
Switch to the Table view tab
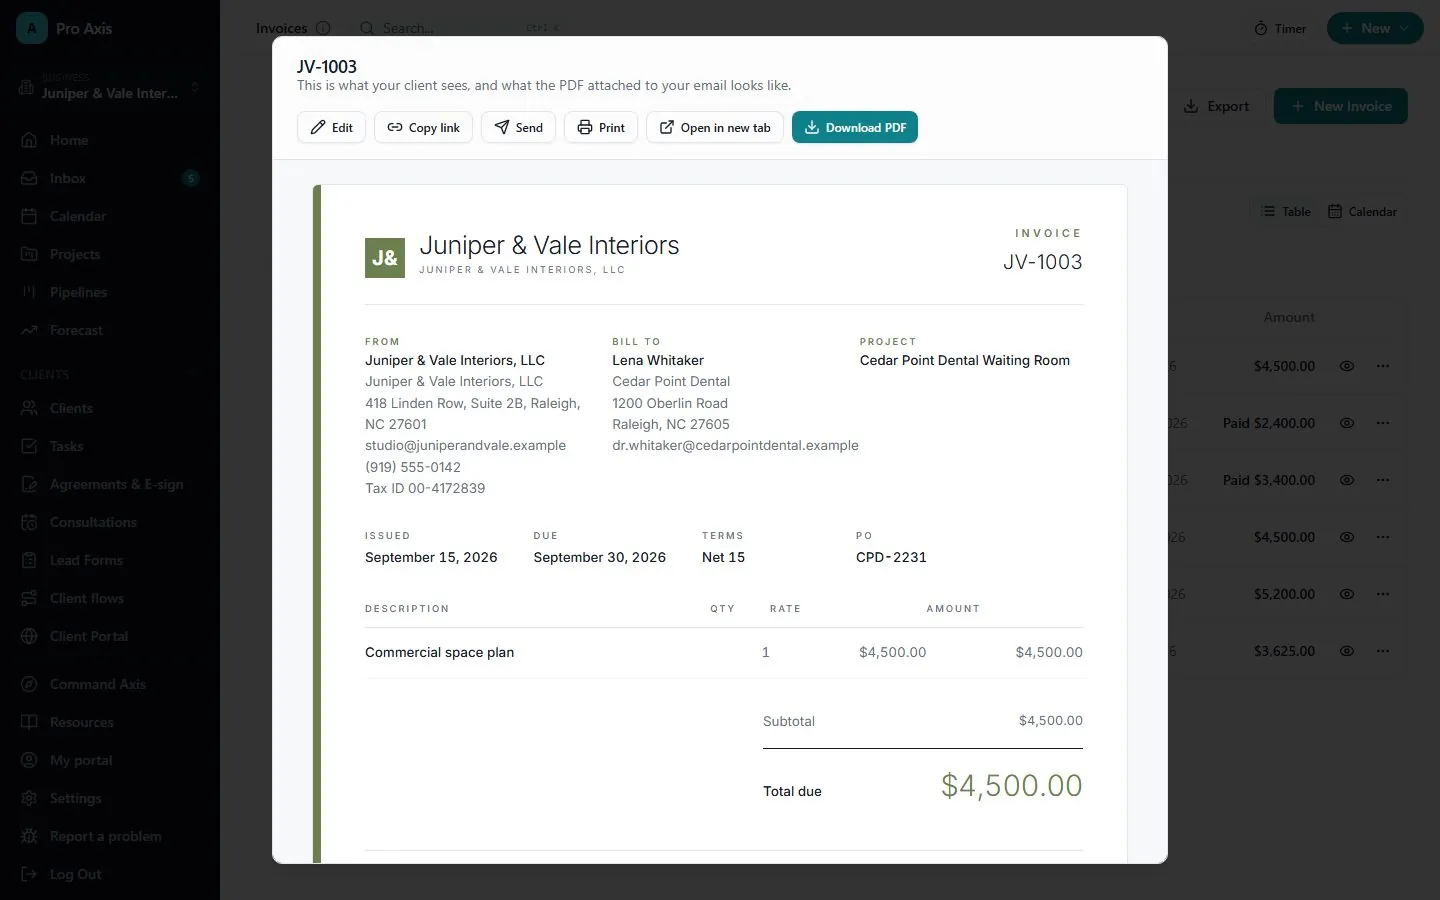[x=1286, y=212]
